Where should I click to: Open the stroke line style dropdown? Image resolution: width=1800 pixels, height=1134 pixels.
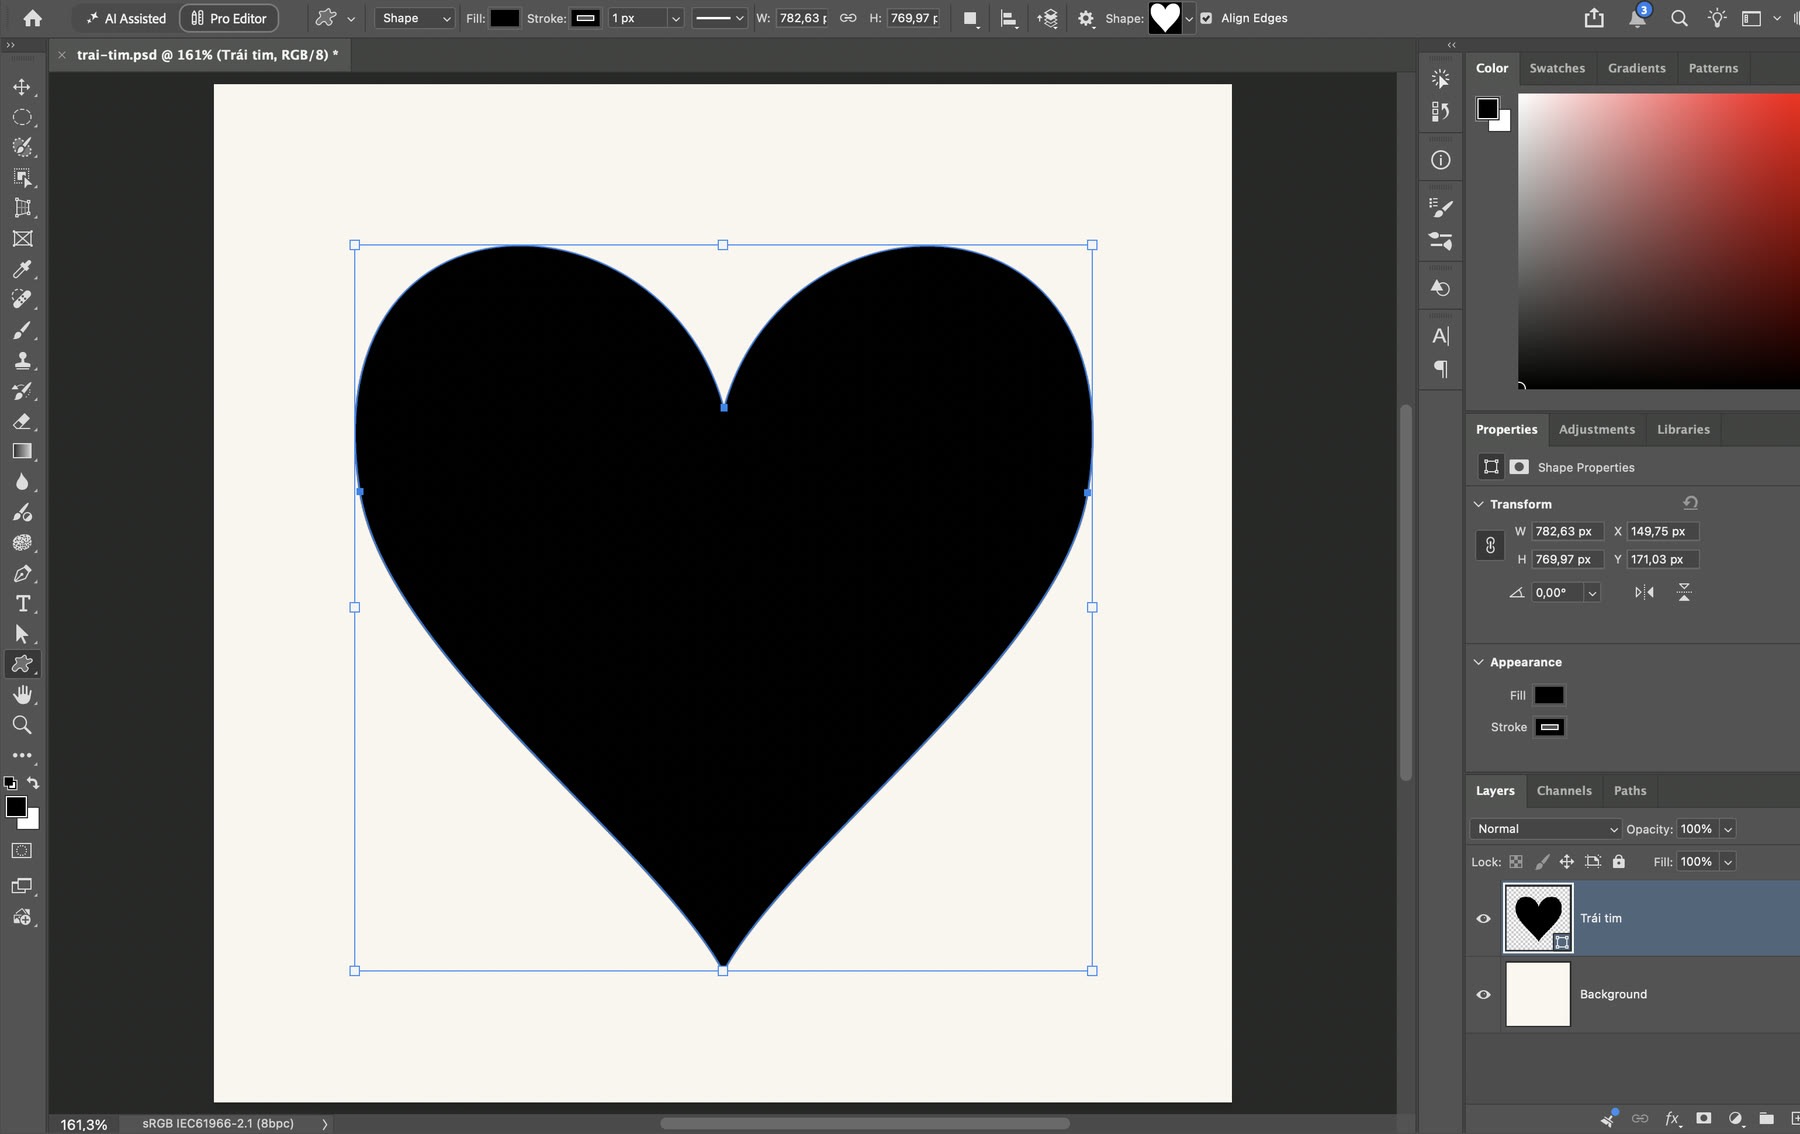click(x=720, y=18)
